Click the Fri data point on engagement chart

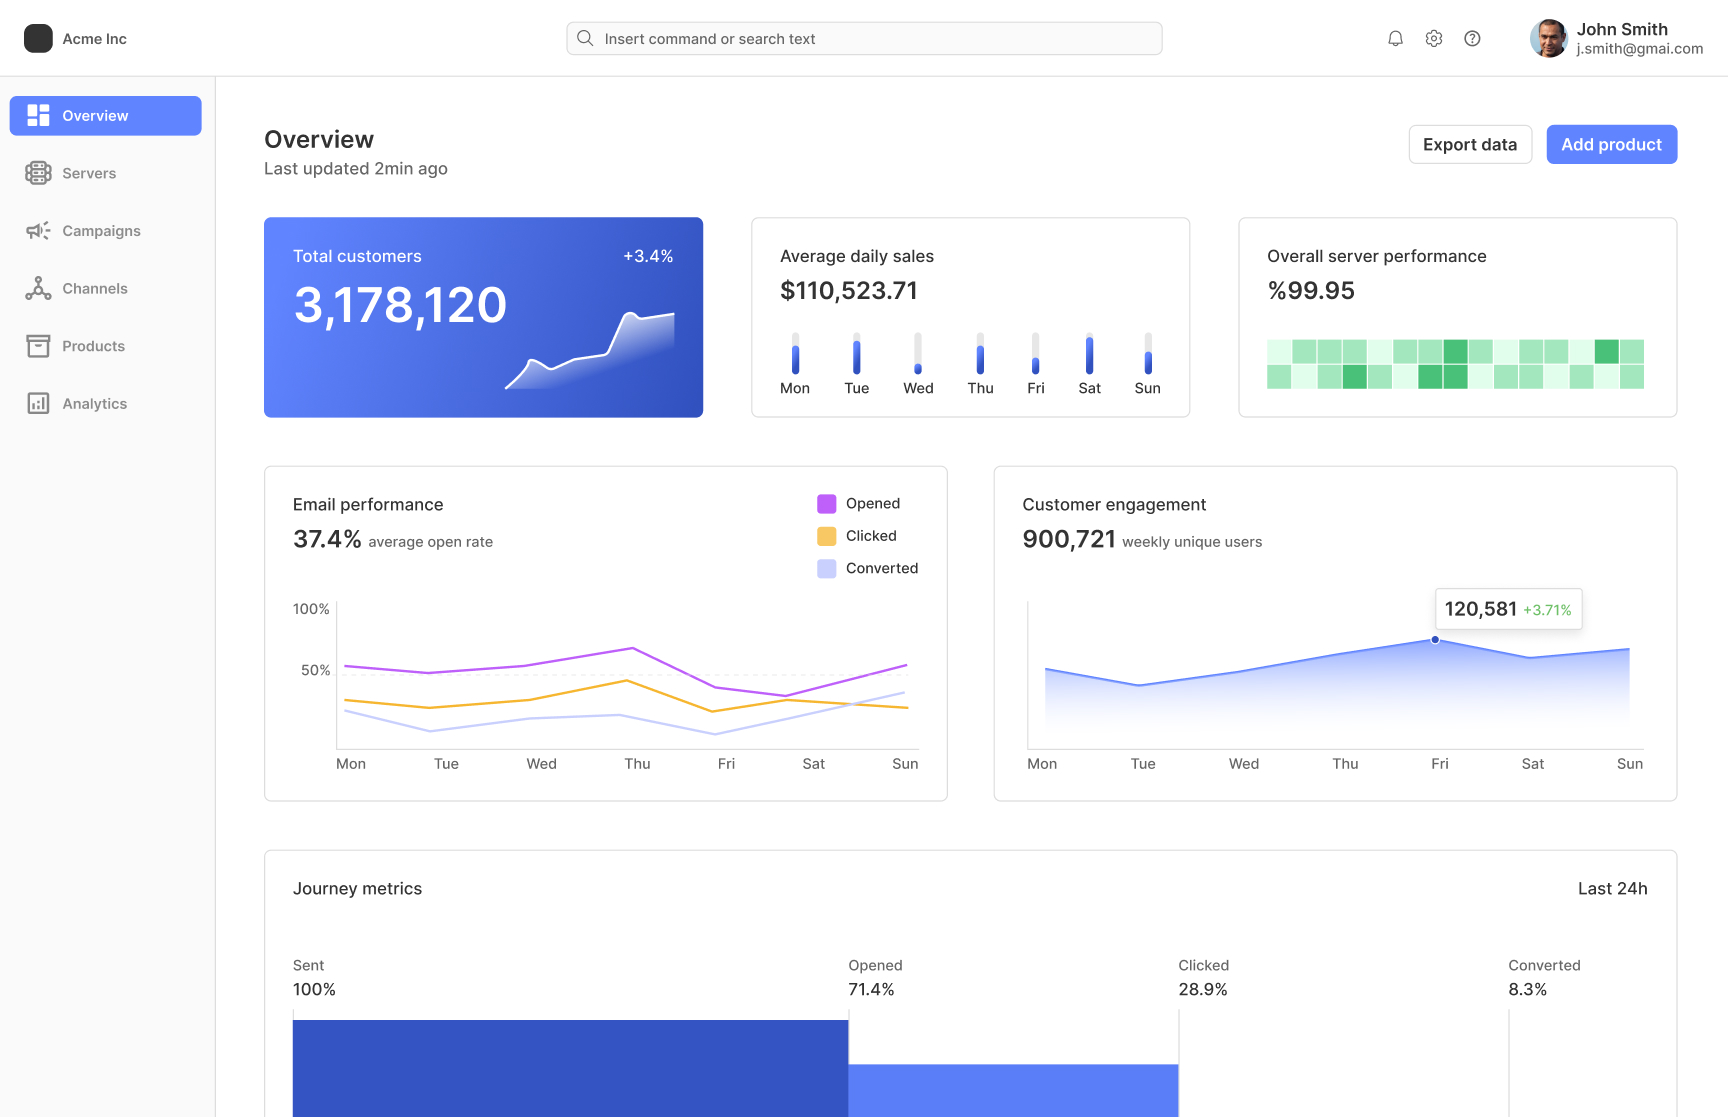1435,640
